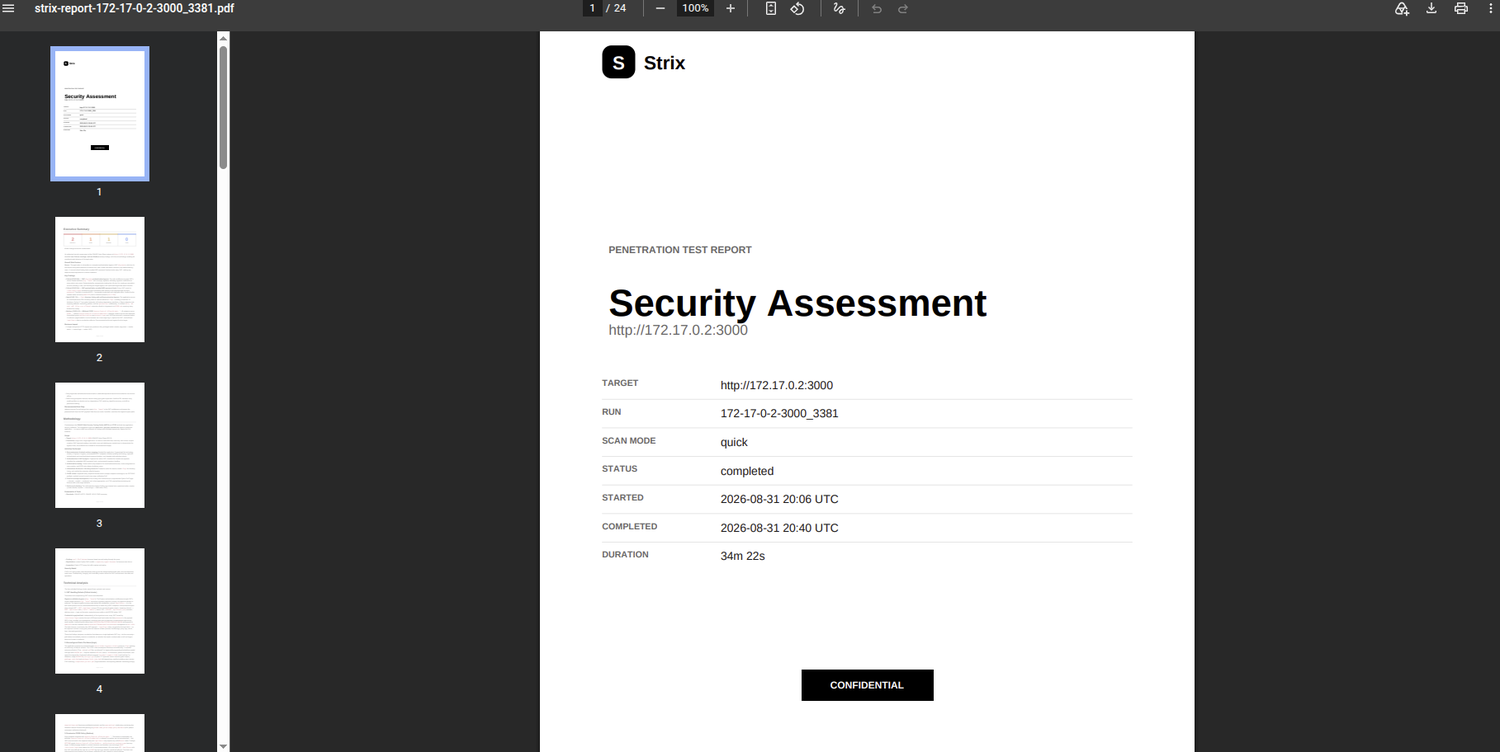Click the TARGET label
This screenshot has width=1500, height=752.
pos(620,383)
